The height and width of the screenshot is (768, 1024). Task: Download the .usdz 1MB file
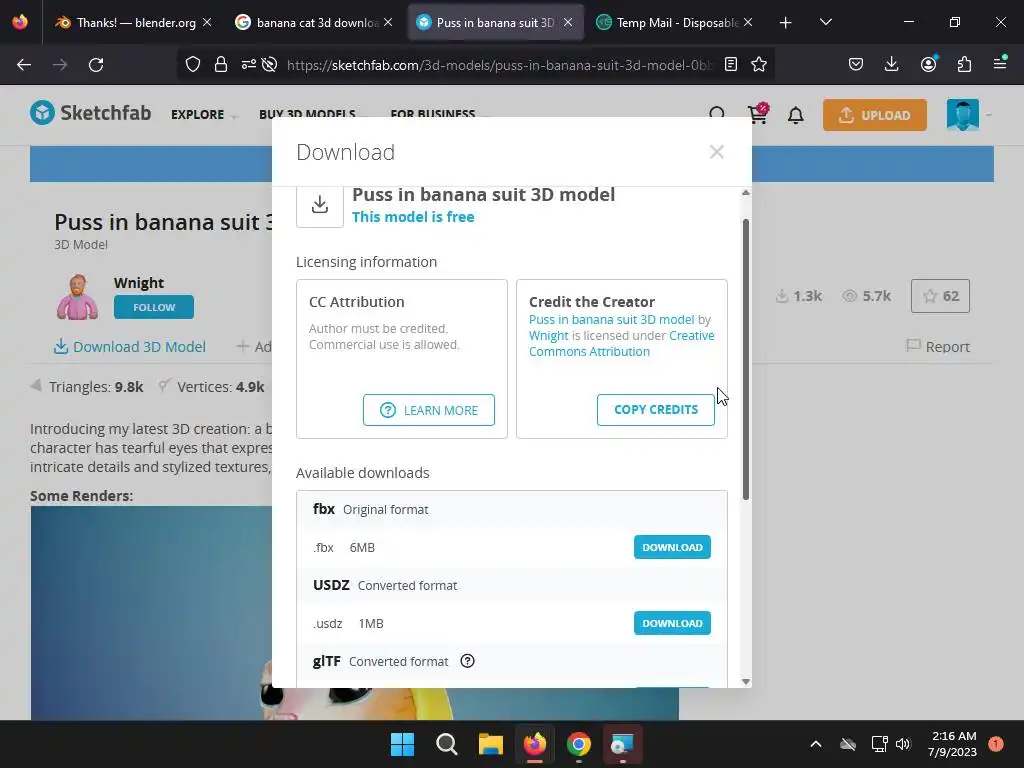[x=672, y=623]
